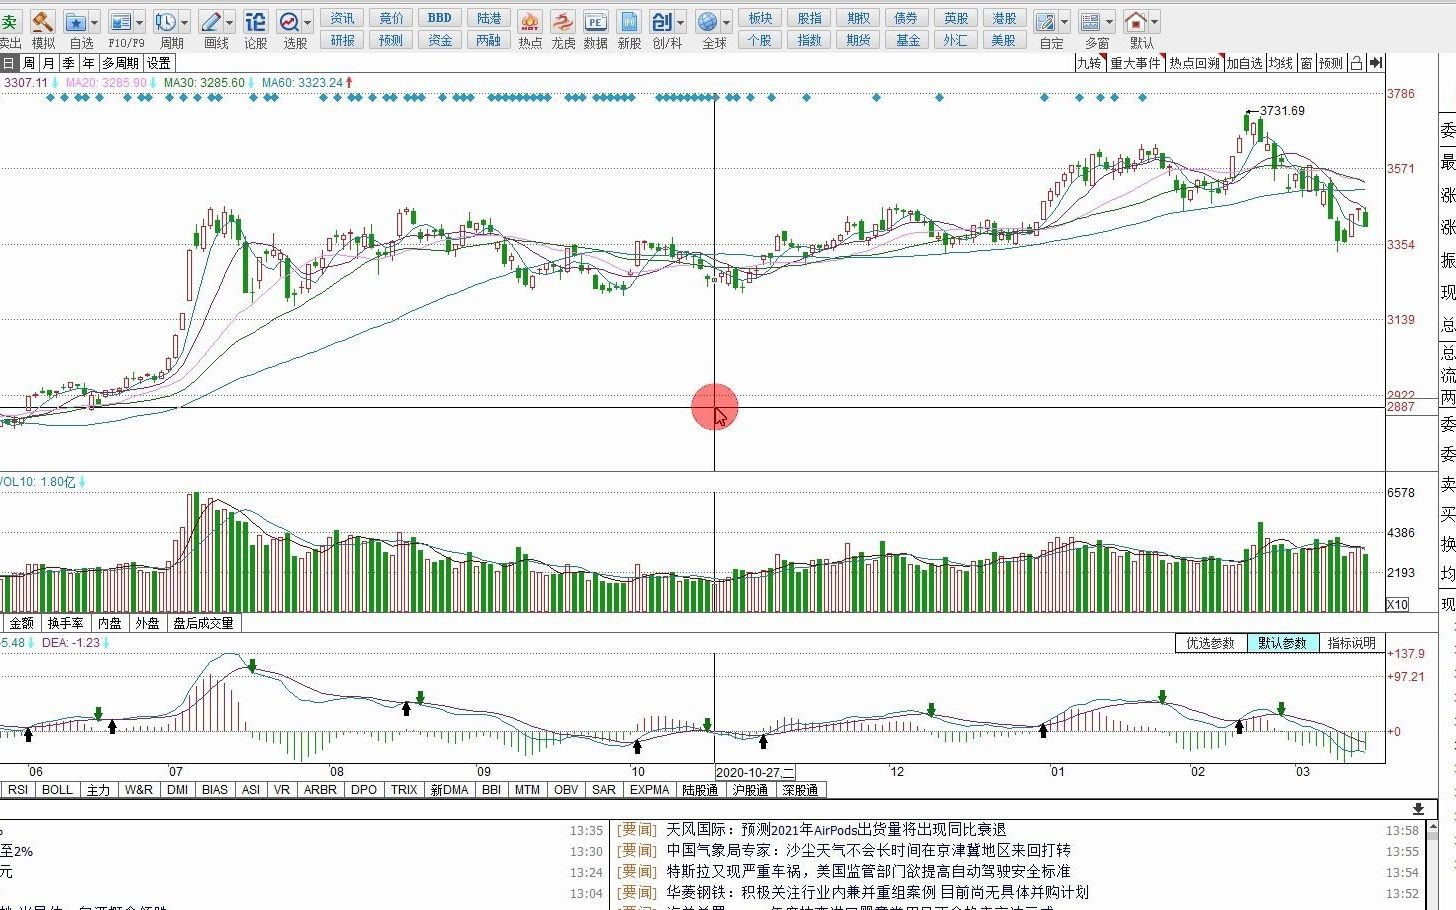The image size is (1456, 910).
Task: Switch to the 年 yearly period tab
Action: click(x=89, y=63)
